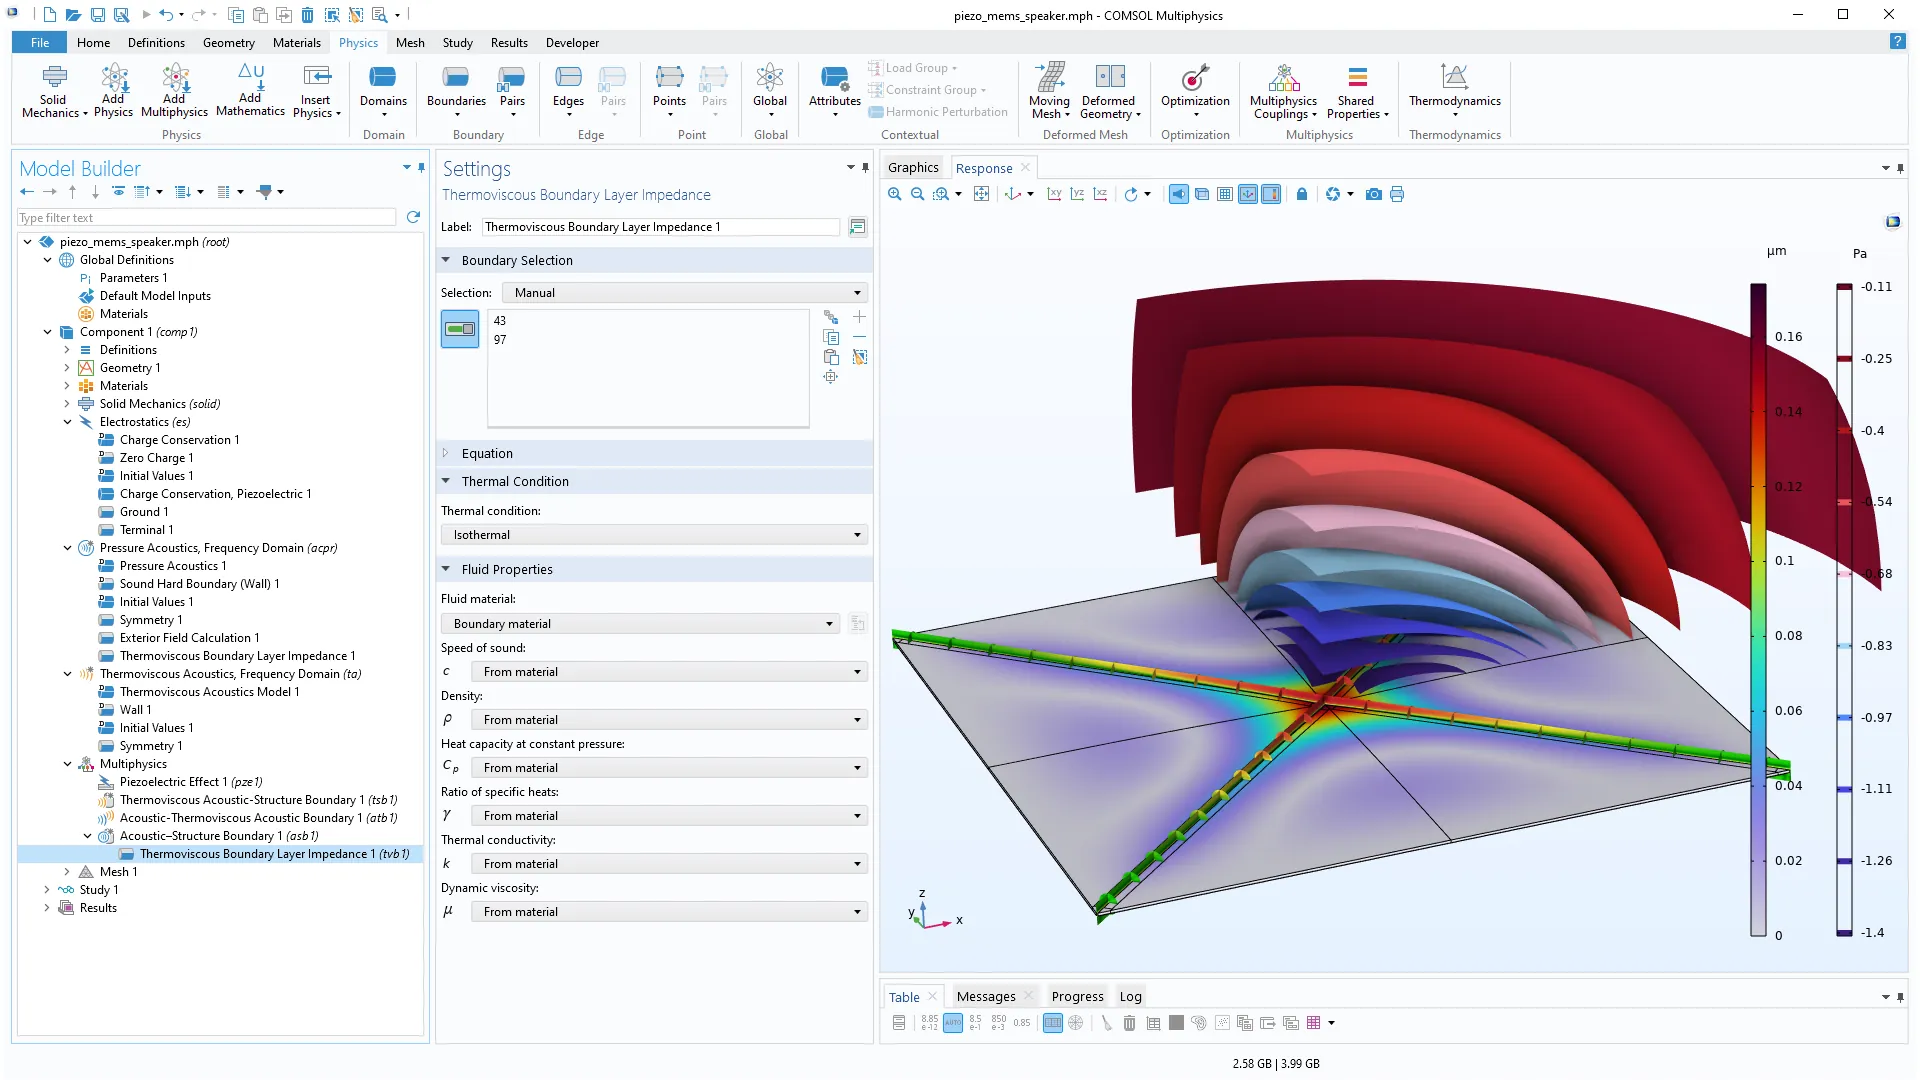The width and height of the screenshot is (1920, 1080).
Task: Open the Optimization ribbon tool
Action: pos(1194,90)
